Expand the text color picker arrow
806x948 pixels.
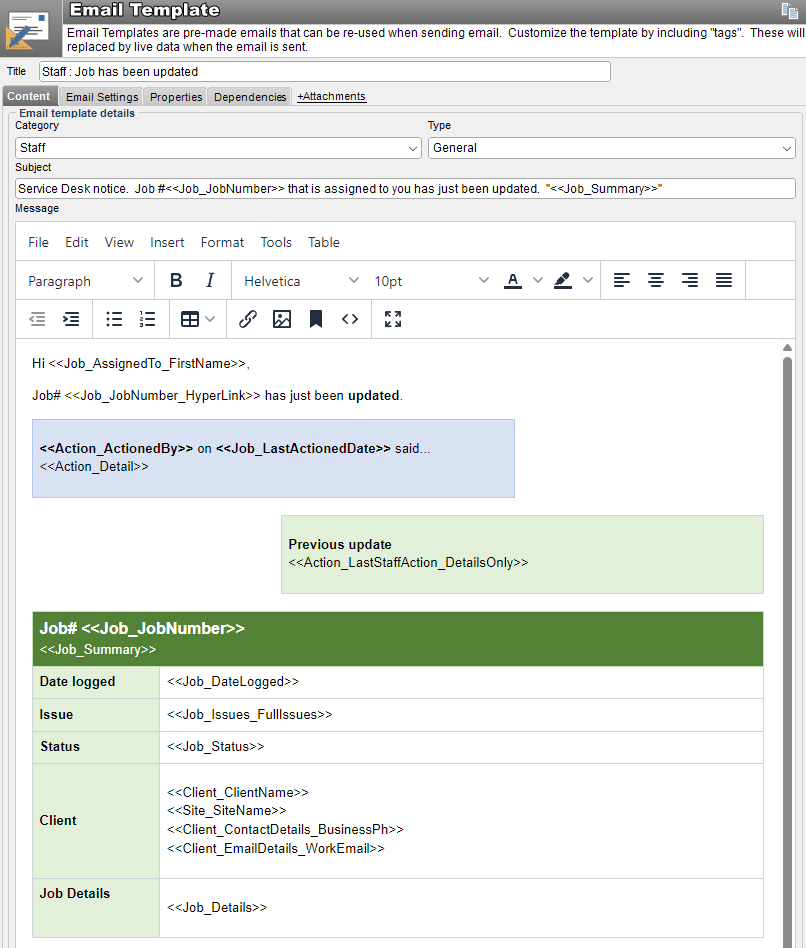(x=538, y=281)
